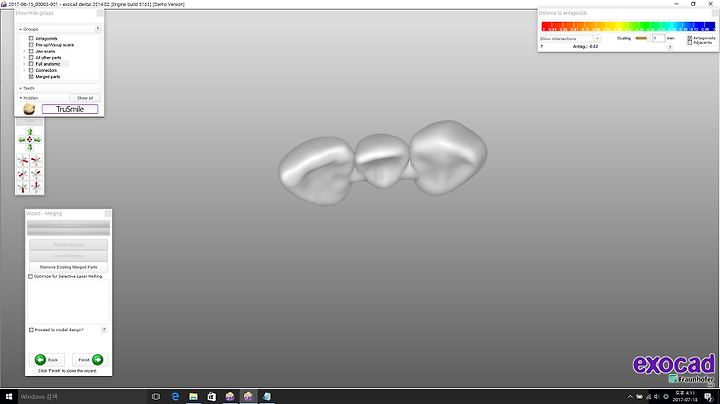This screenshot has width=720, height=404.
Task: Click the Windows search box
Action: point(83,397)
